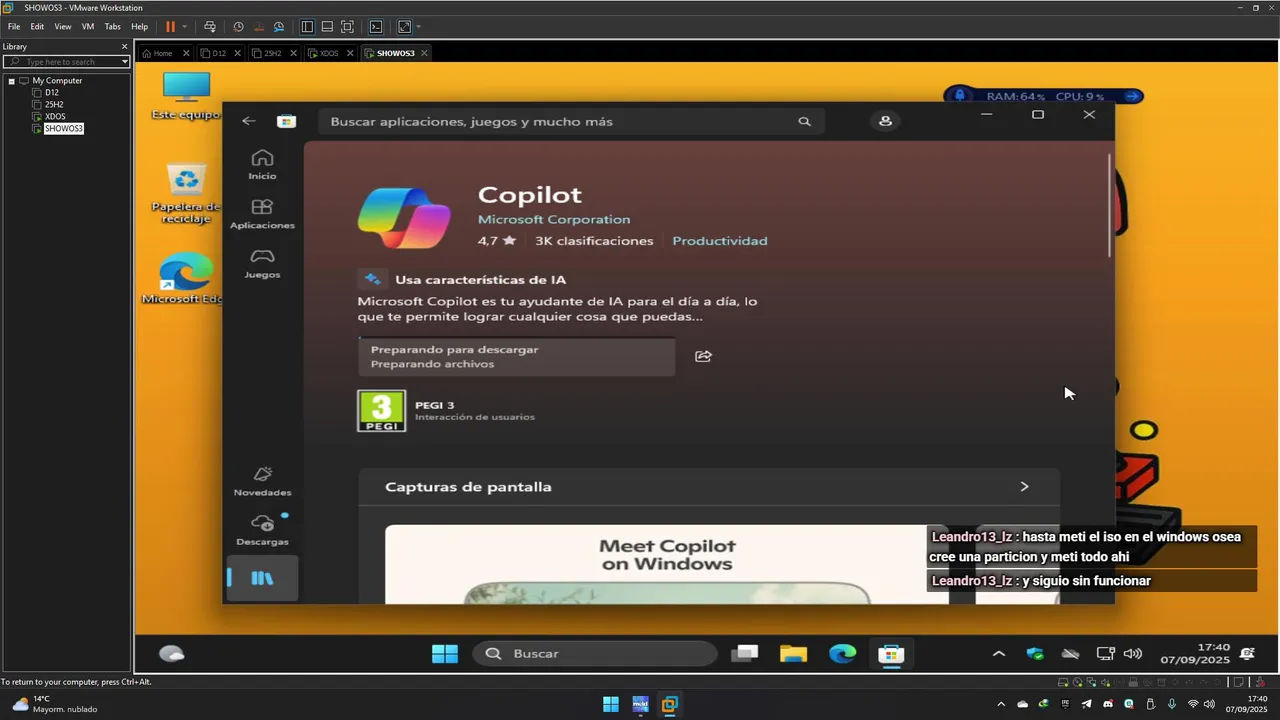Screen dimensions: 1280x720
Task: Select XDOS in library tree
Action: coord(55,117)
